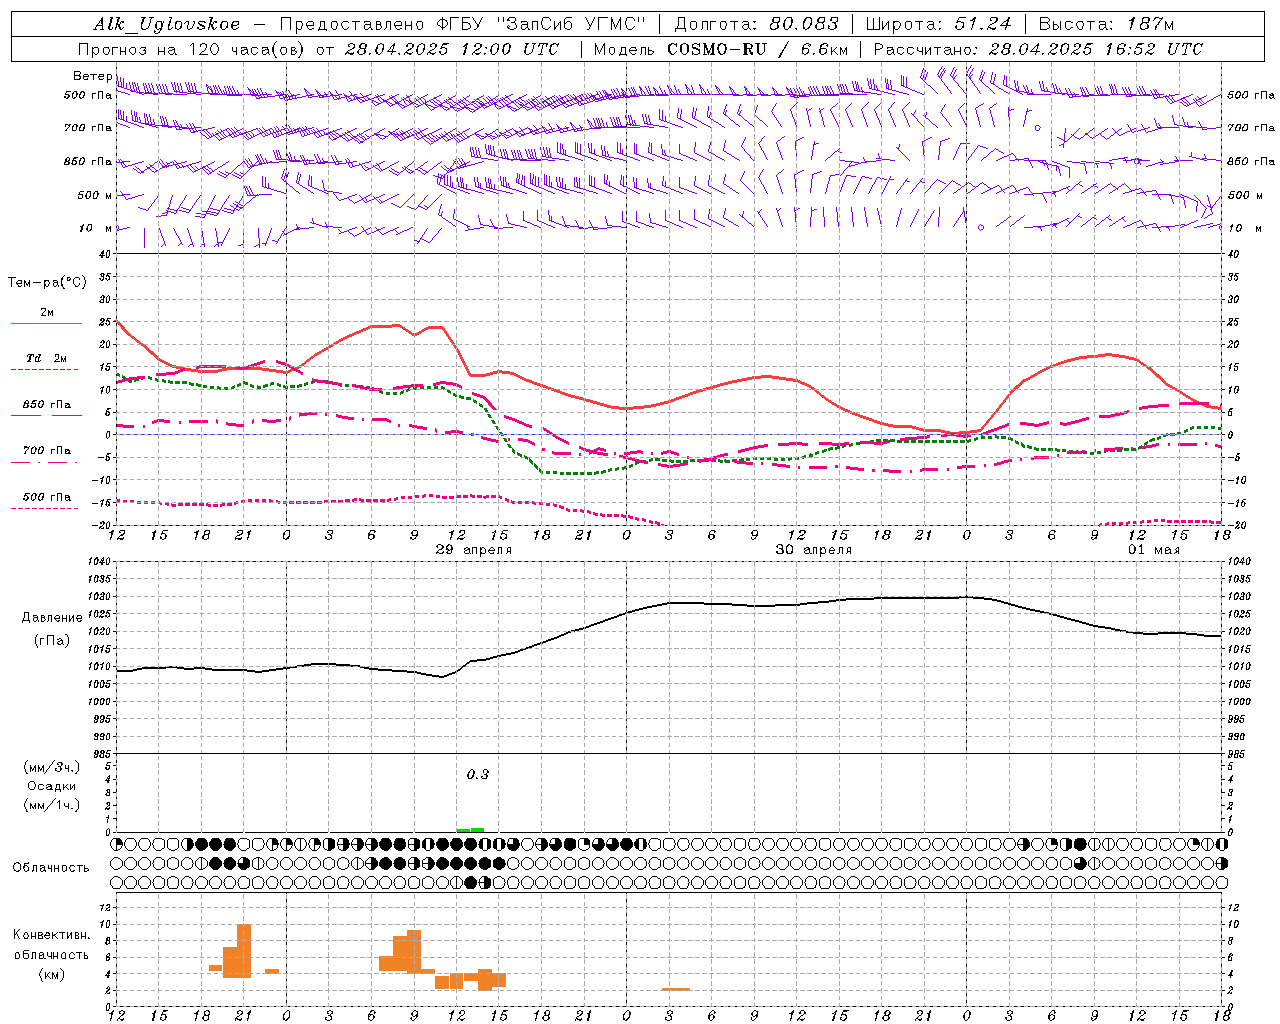Viewport: 1280px width, 1024px height.
Task: Click the red line sample under '2м' legend
Action: click(46, 324)
